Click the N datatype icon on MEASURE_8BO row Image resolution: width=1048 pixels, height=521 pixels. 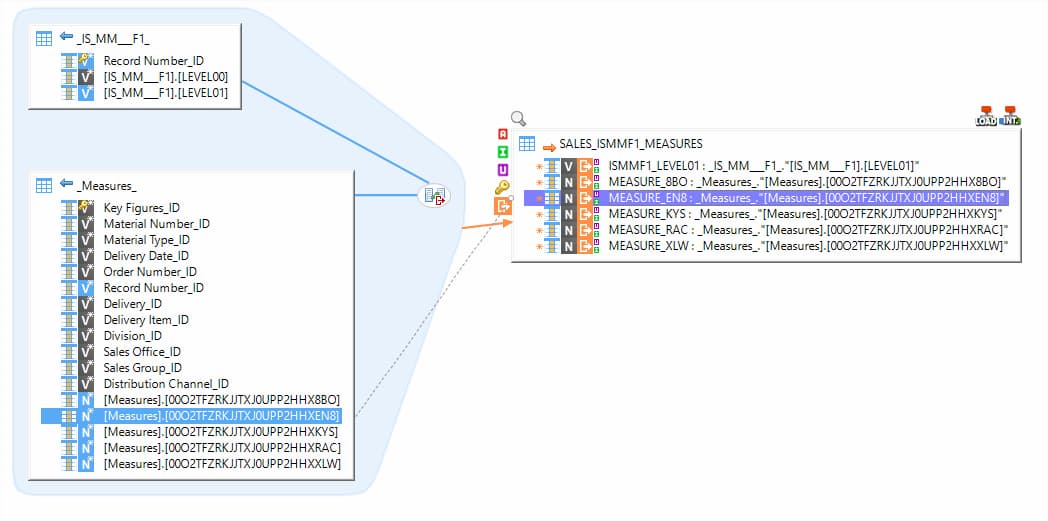tap(569, 182)
